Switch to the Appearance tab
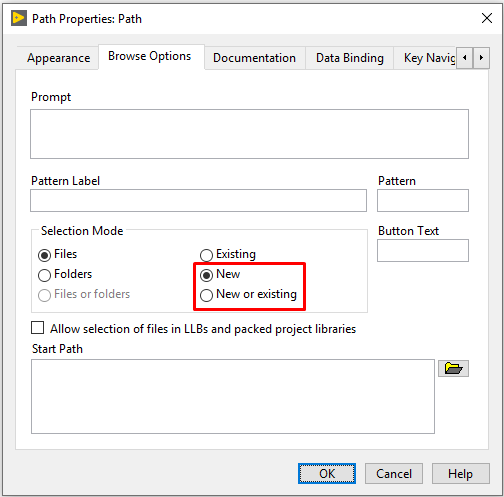 59,58
